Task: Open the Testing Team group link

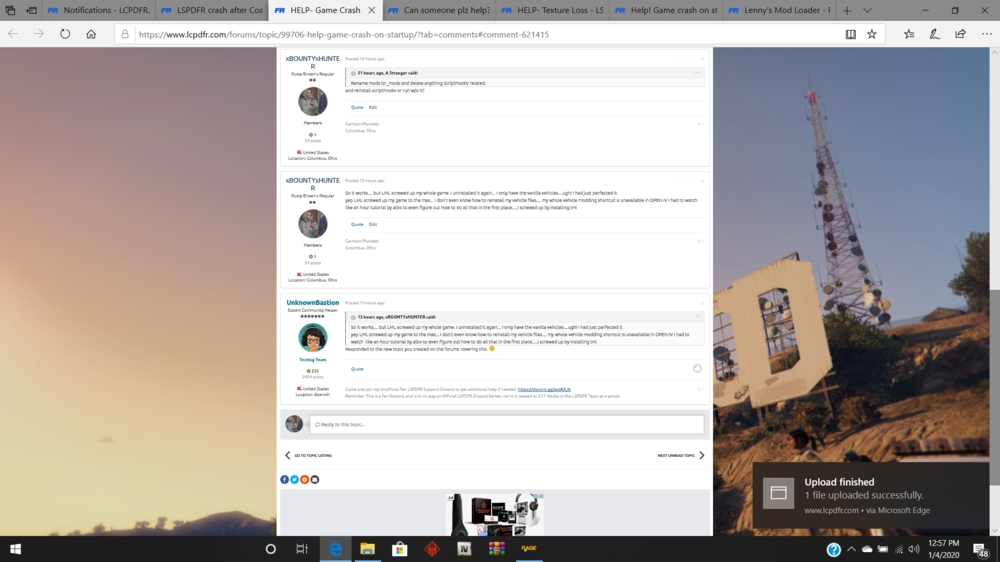Action: [x=312, y=360]
